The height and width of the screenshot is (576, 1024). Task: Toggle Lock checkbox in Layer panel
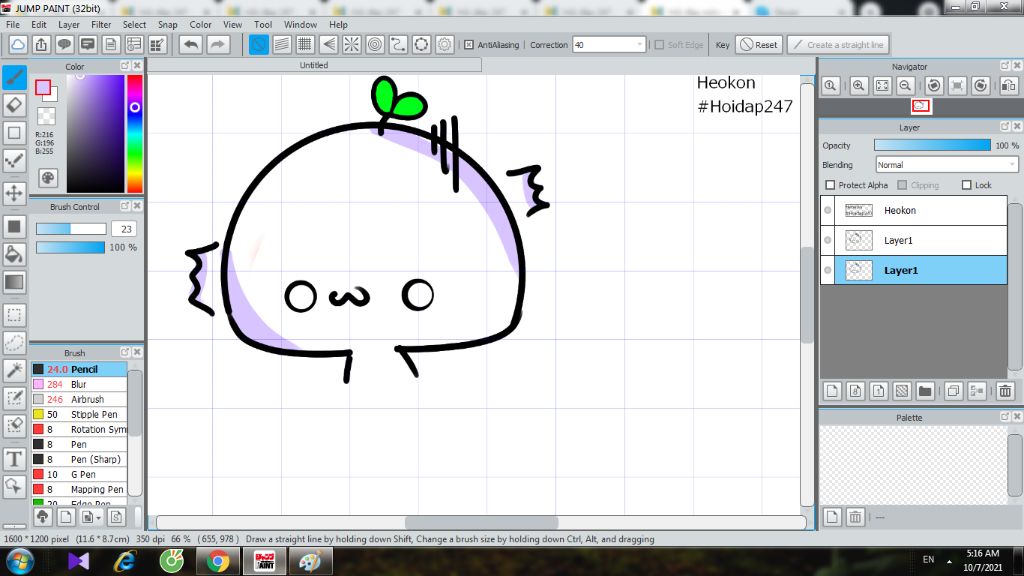[x=967, y=185]
